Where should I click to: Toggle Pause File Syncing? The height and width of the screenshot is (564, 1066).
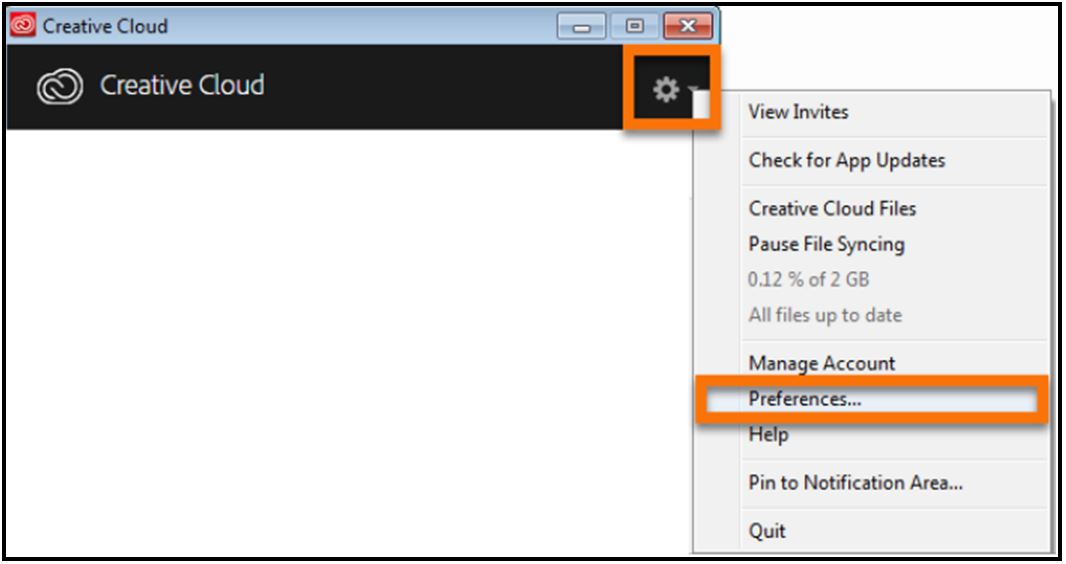(x=826, y=244)
